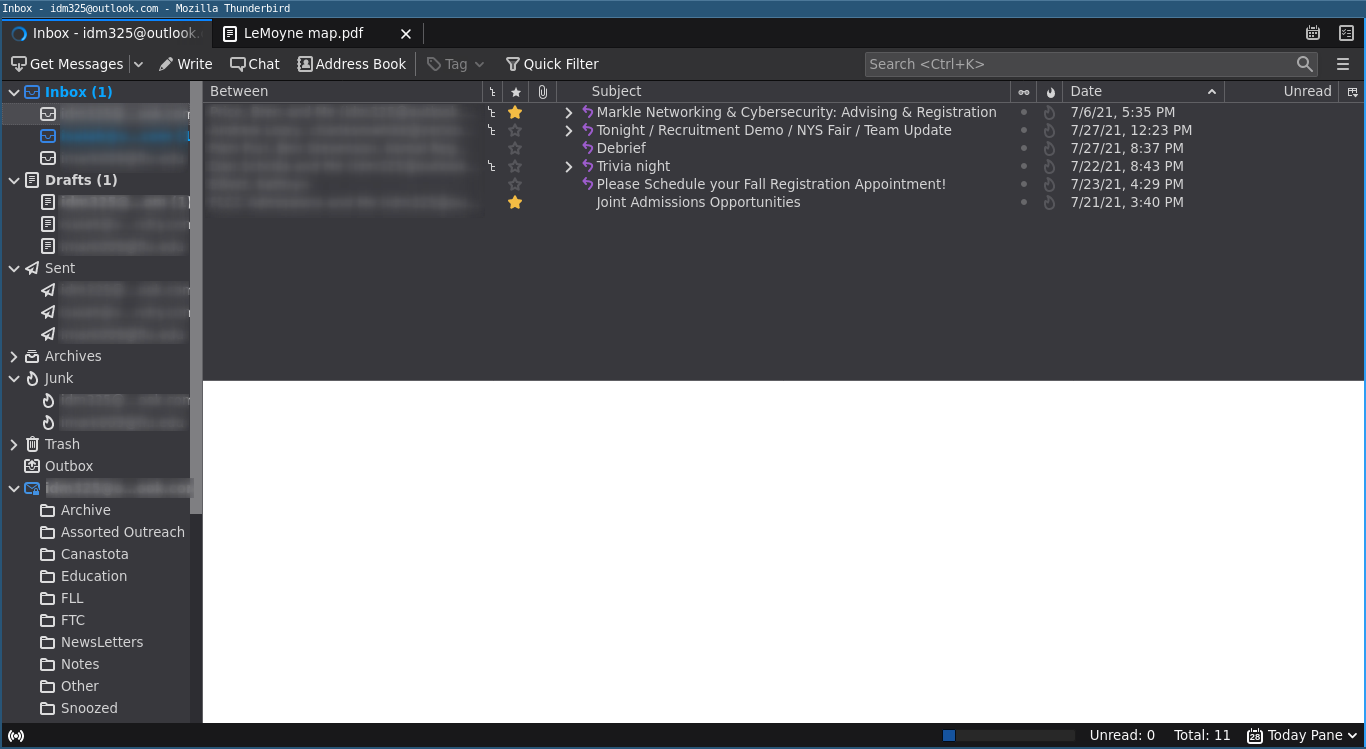Sort by Date column header
The image size is (1366, 749).
tap(1143, 91)
